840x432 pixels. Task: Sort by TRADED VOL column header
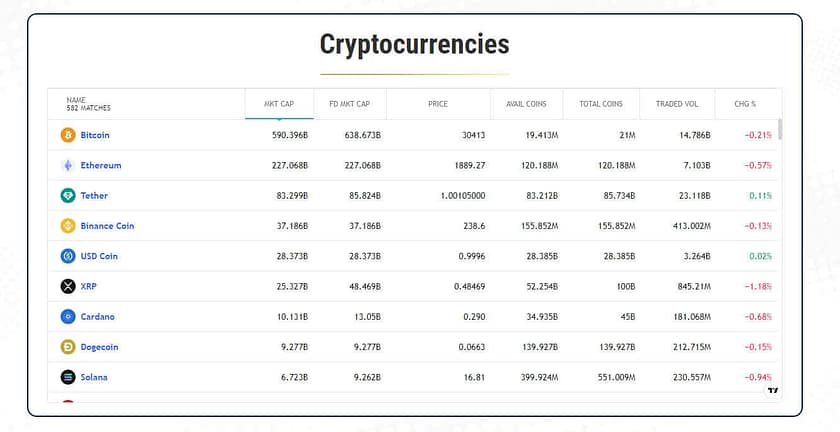(677, 104)
